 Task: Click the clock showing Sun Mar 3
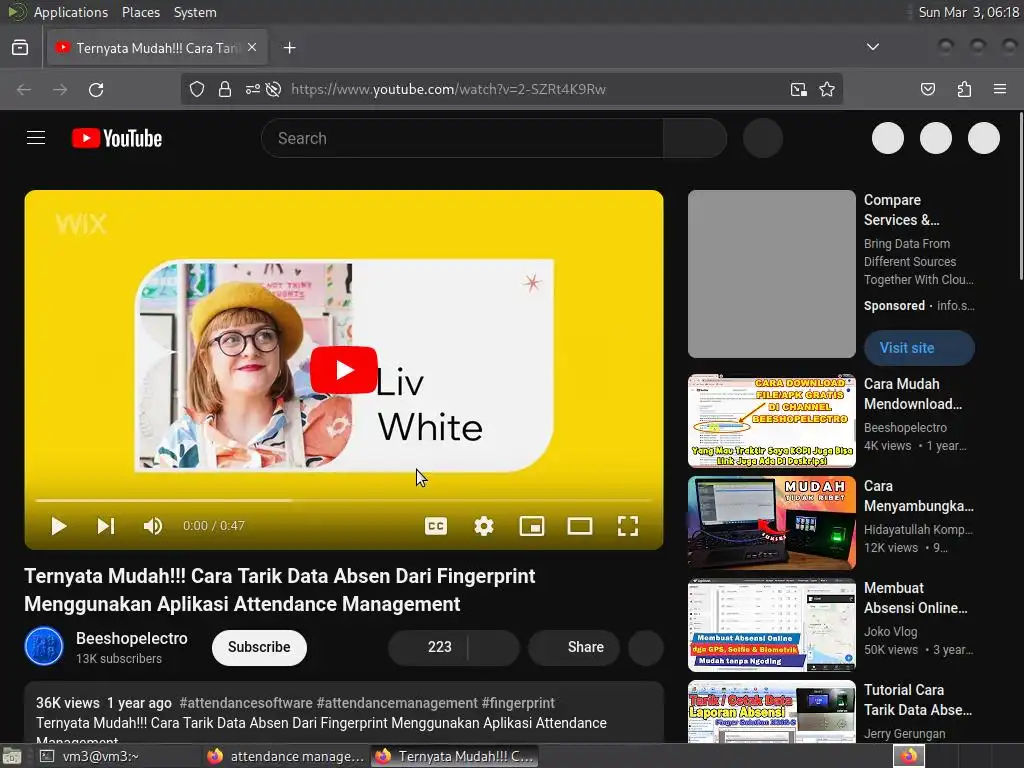[968, 12]
